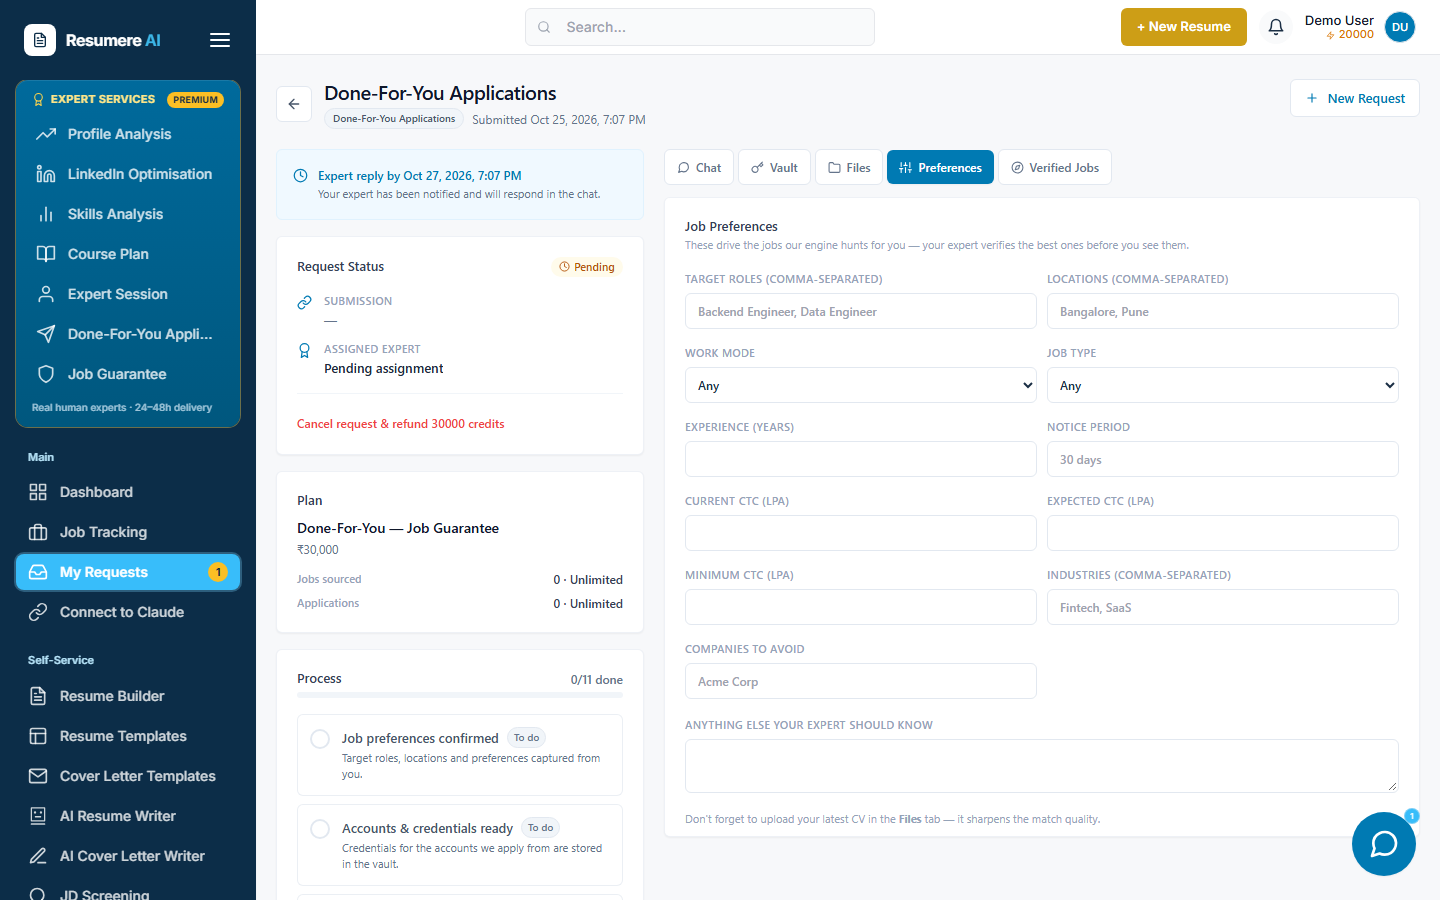Viewport: 1440px width, 900px height.
Task: Click the Resumere AI logo icon
Action: click(40, 40)
